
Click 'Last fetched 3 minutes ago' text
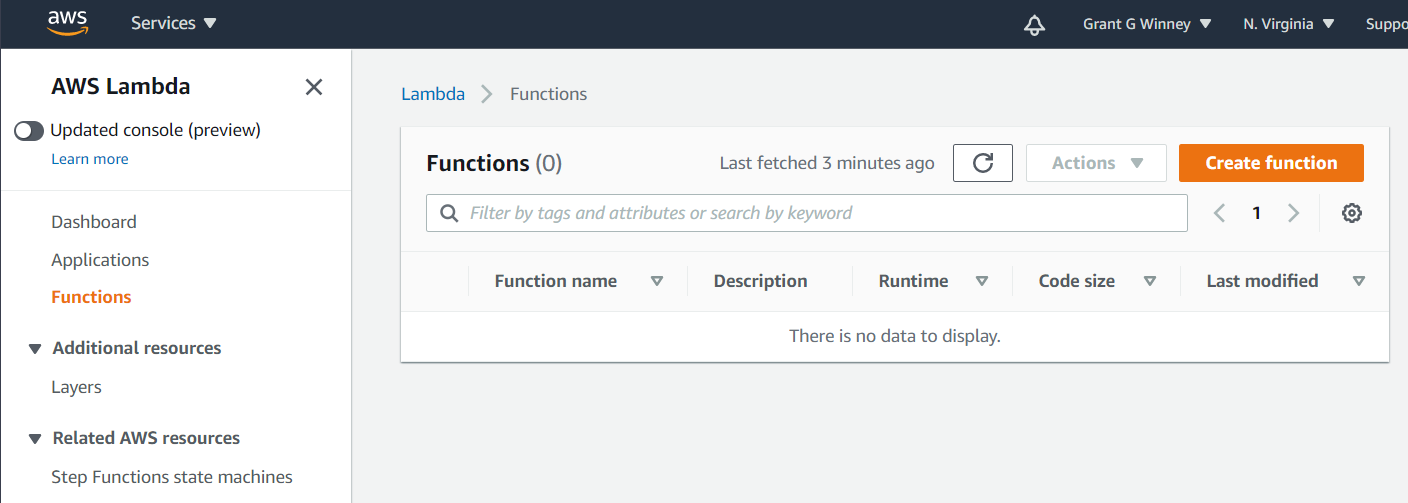(x=827, y=163)
